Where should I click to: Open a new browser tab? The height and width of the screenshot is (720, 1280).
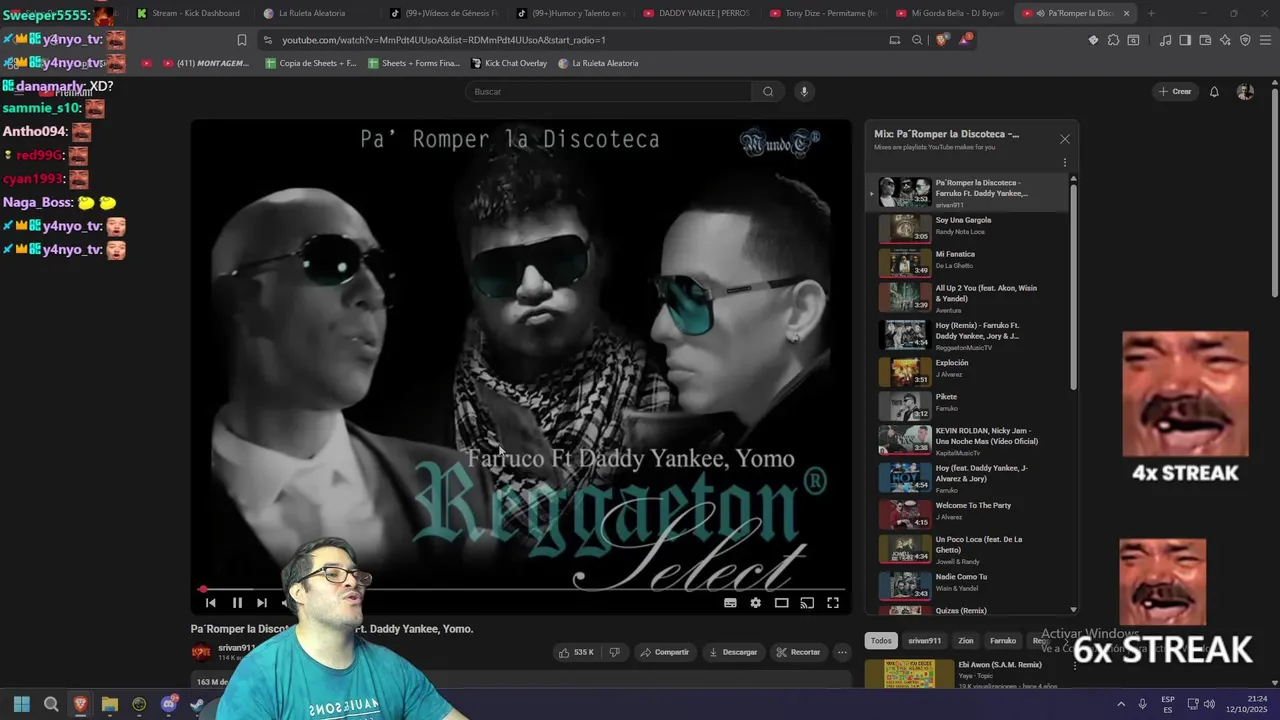point(1151,13)
